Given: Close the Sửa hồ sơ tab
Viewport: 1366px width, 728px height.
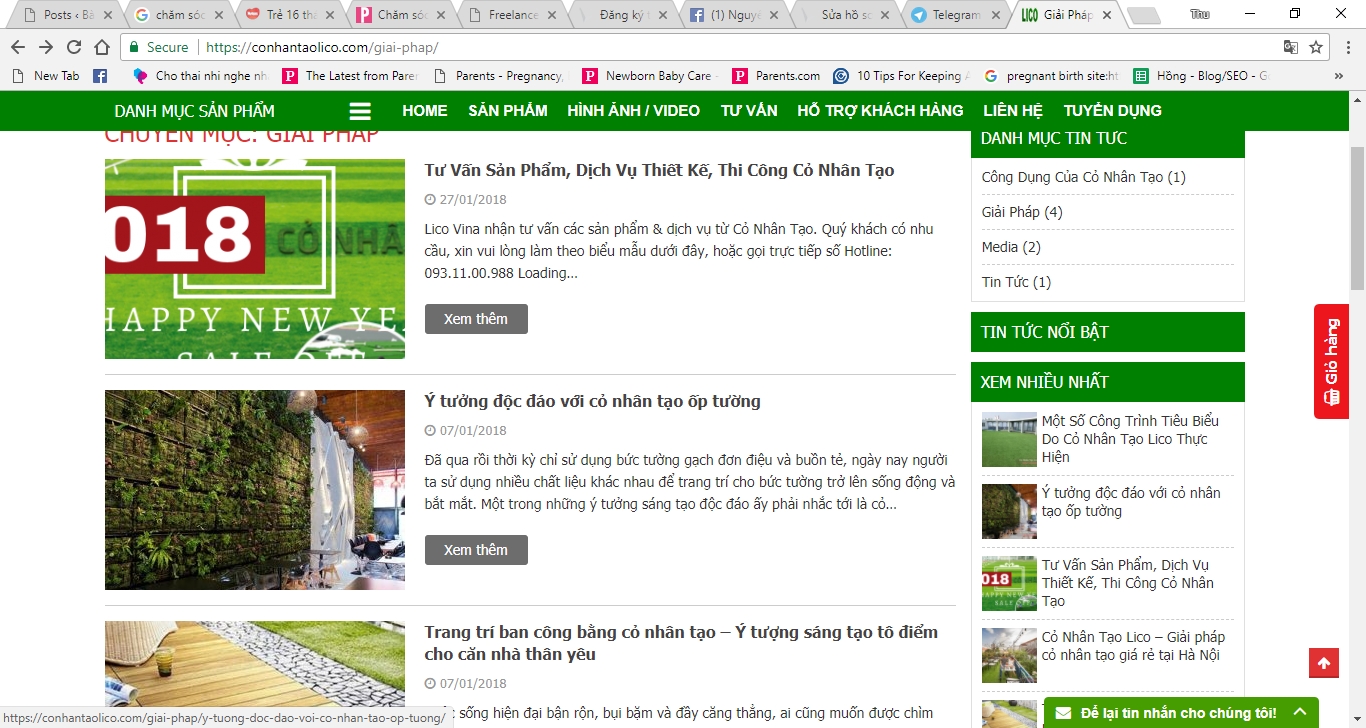Looking at the screenshot, I should click(883, 15).
